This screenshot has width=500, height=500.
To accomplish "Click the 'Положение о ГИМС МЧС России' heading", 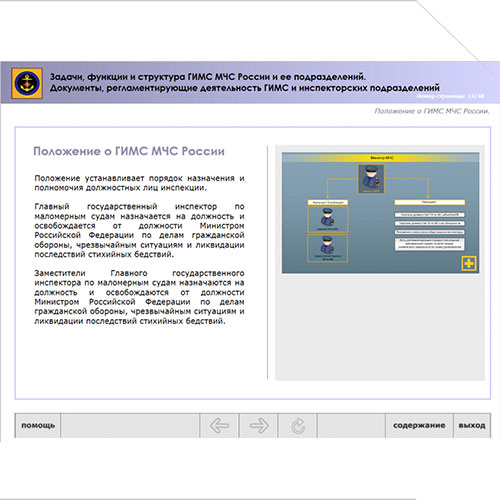I will pos(129,151).
